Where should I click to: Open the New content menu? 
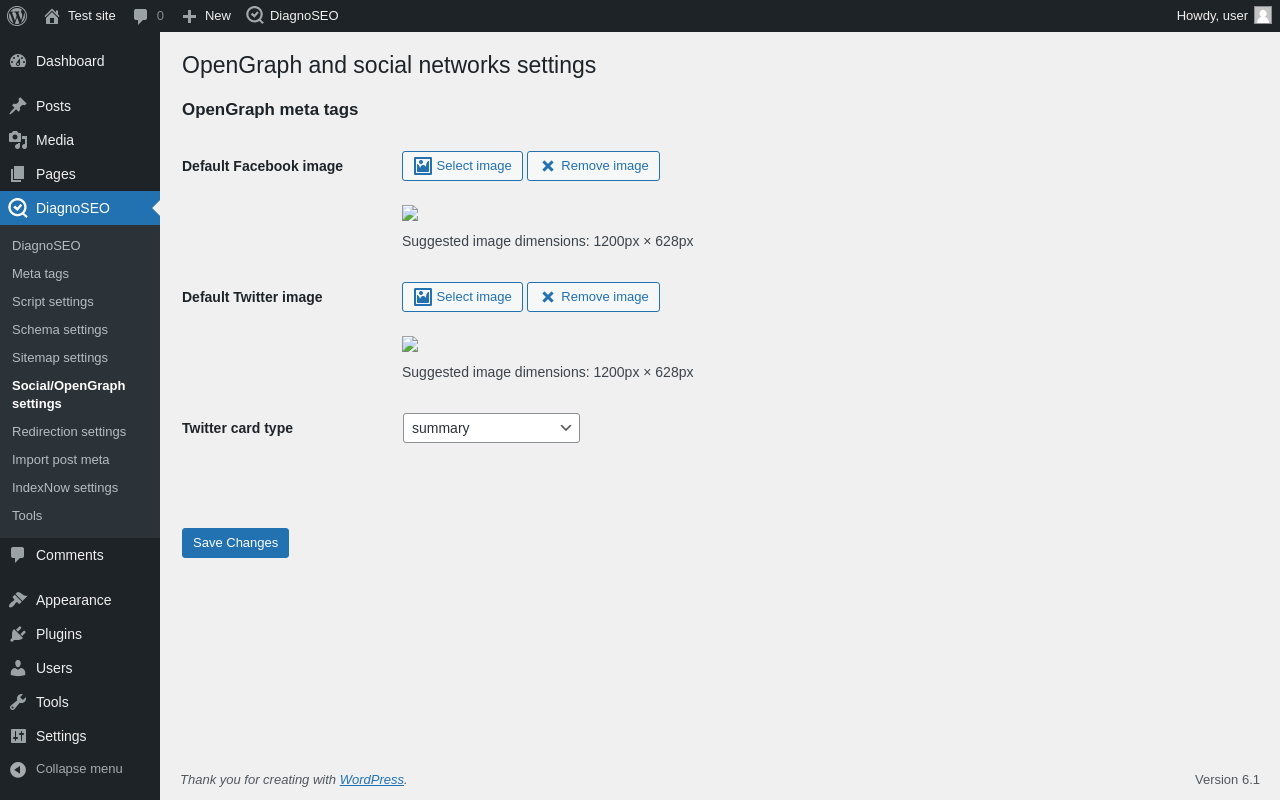(x=206, y=16)
